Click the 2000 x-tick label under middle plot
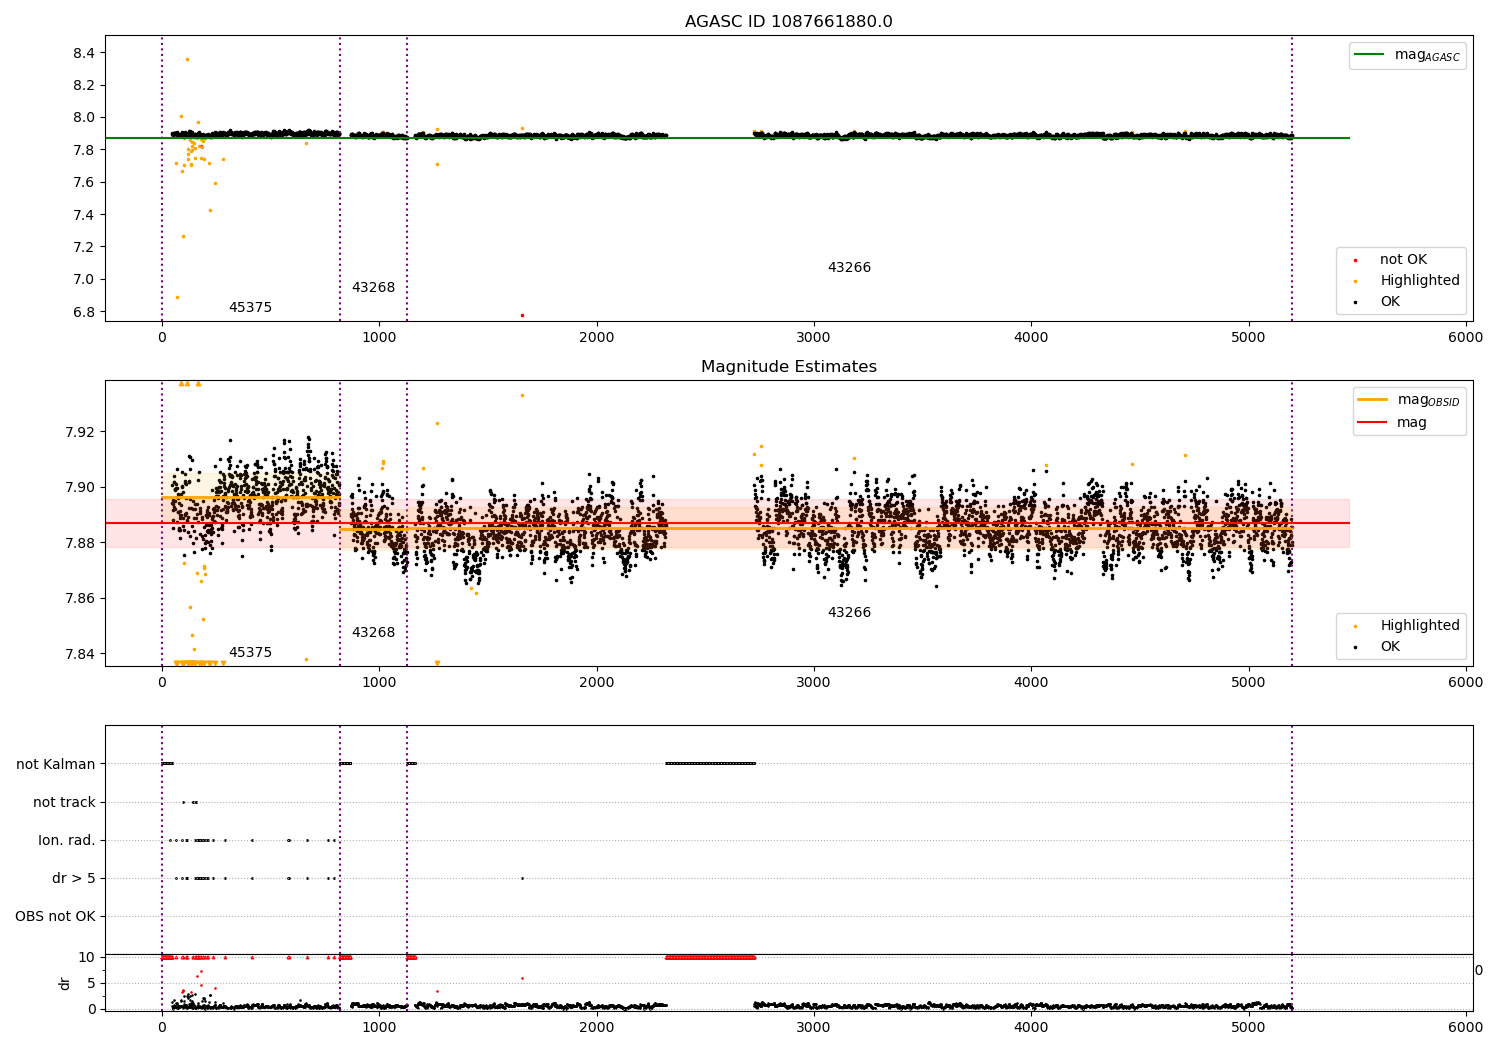1500x1050 pixels. pyautogui.click(x=597, y=683)
